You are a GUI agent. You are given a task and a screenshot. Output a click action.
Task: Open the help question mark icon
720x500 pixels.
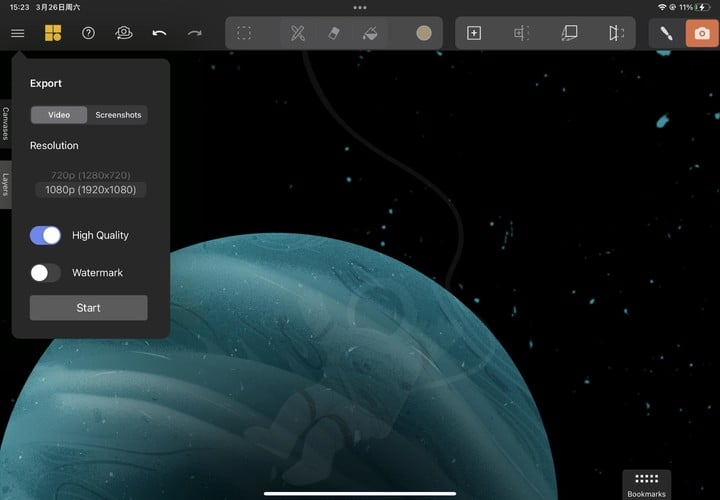[88, 33]
